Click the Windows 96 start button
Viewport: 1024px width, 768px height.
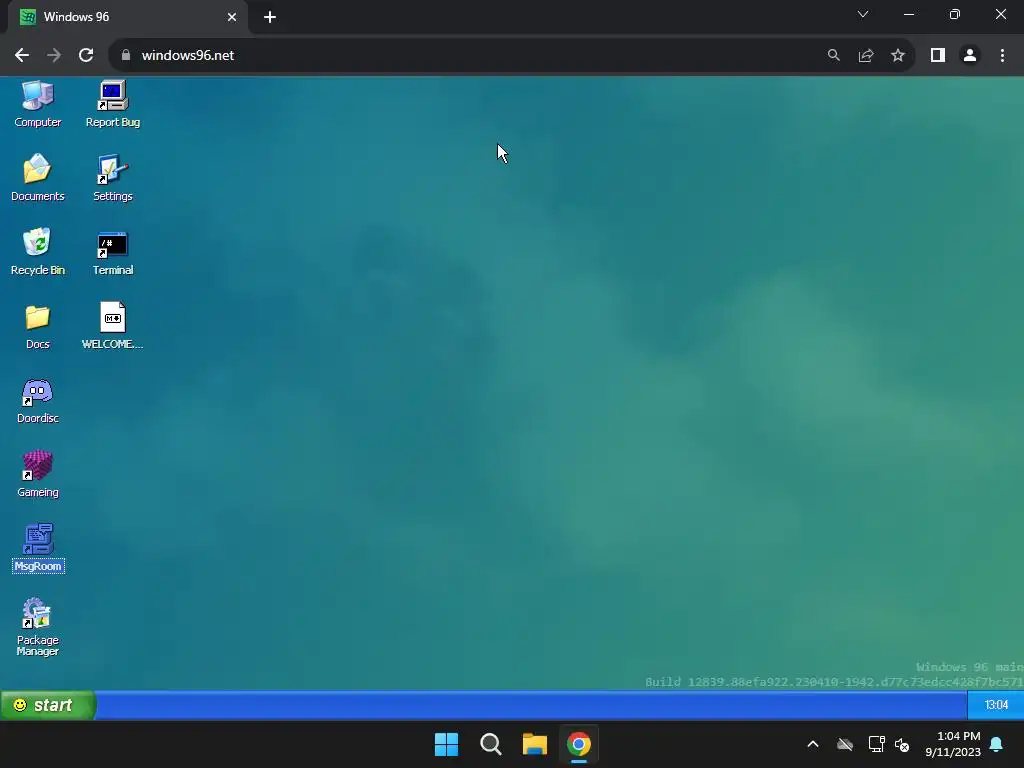(47, 705)
